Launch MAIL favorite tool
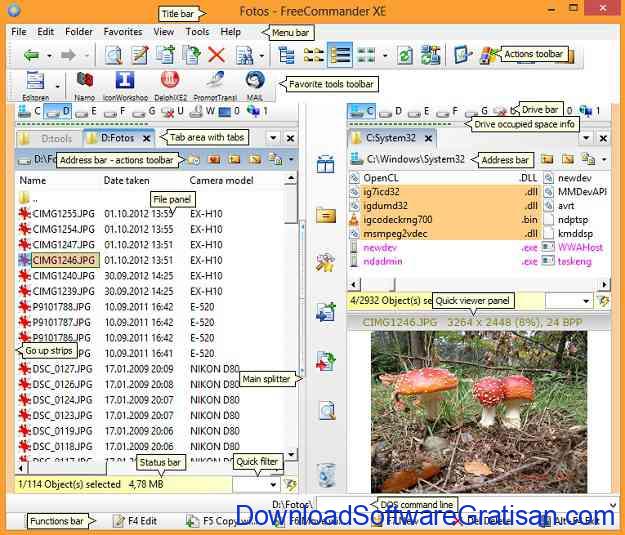 click(255, 86)
